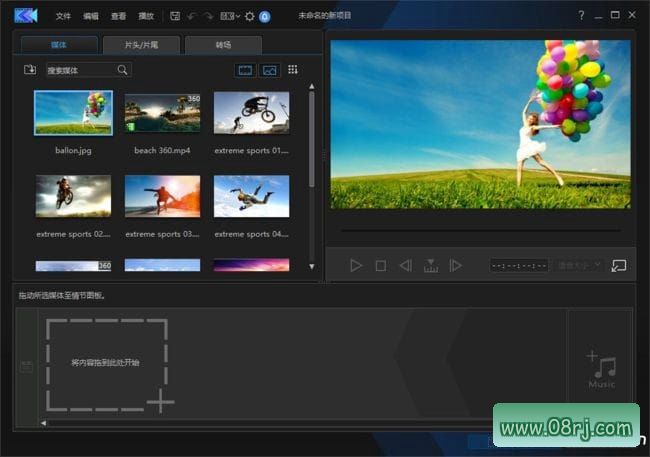Switch to the 片头/片尾 tab
Image resolution: width=650 pixels, height=457 pixels.
click(141, 45)
